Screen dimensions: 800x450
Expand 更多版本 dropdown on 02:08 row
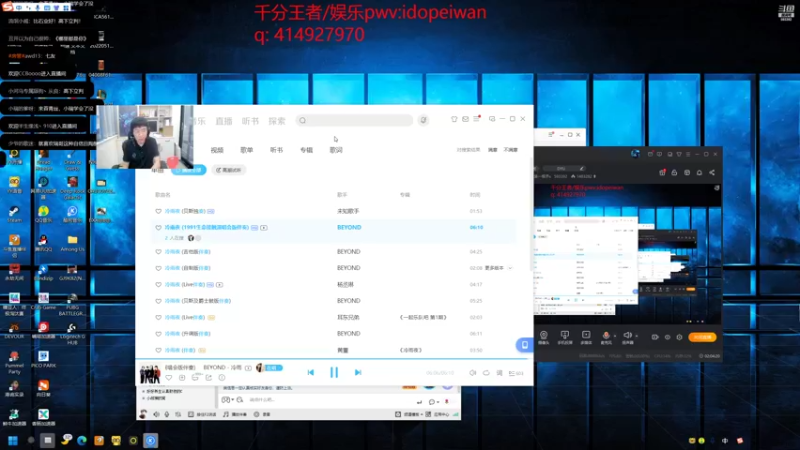tap(498, 268)
